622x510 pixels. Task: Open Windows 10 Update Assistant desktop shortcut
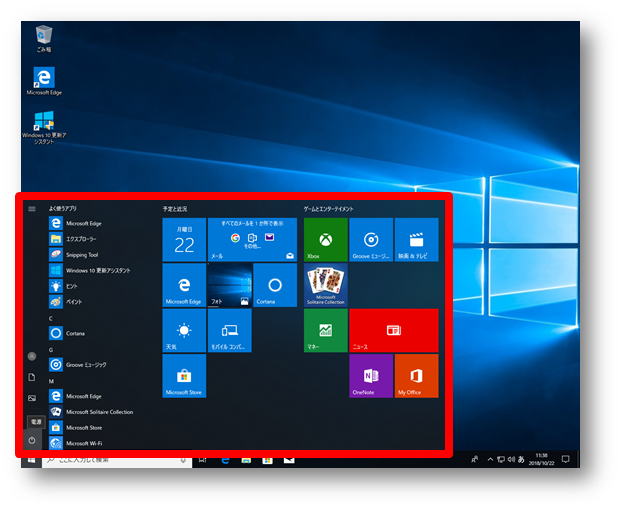pyautogui.click(x=44, y=127)
